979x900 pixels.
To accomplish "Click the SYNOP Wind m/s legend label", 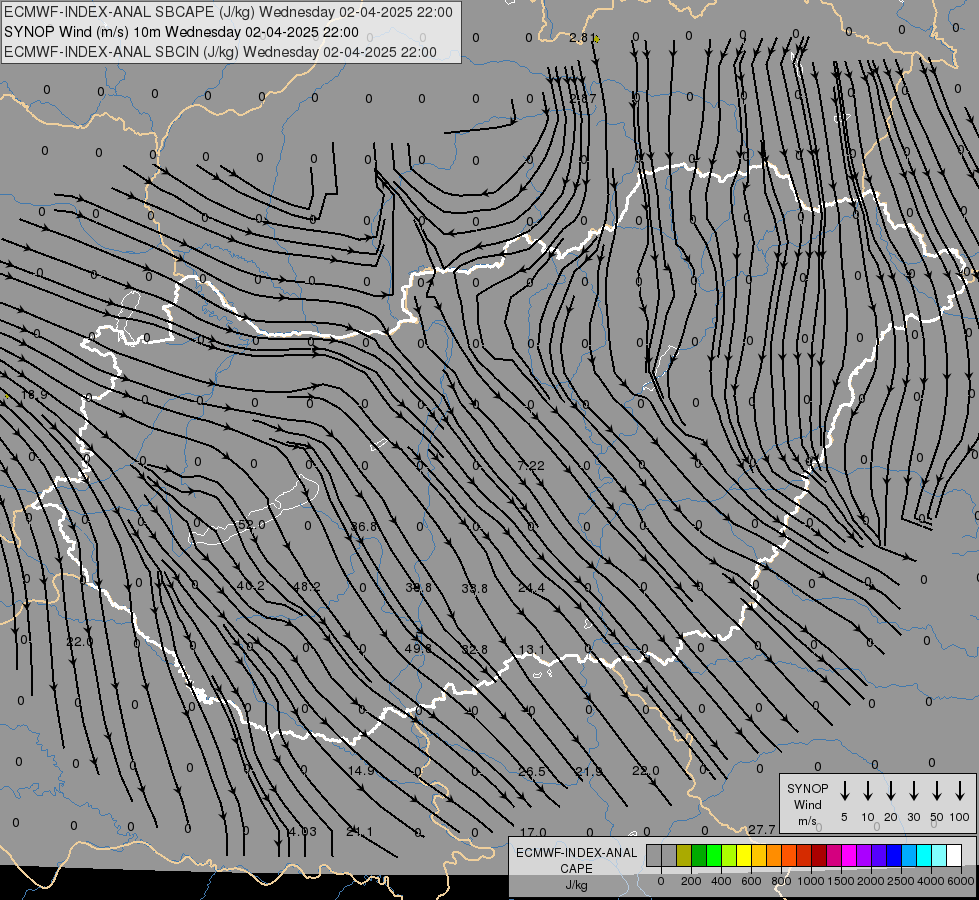I will click(807, 804).
